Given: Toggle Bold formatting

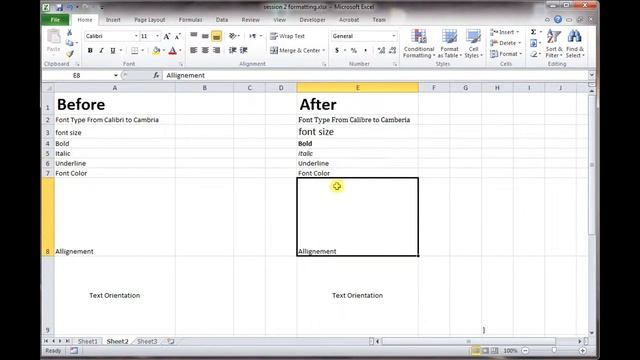Looking at the screenshot, I should 90,51.
